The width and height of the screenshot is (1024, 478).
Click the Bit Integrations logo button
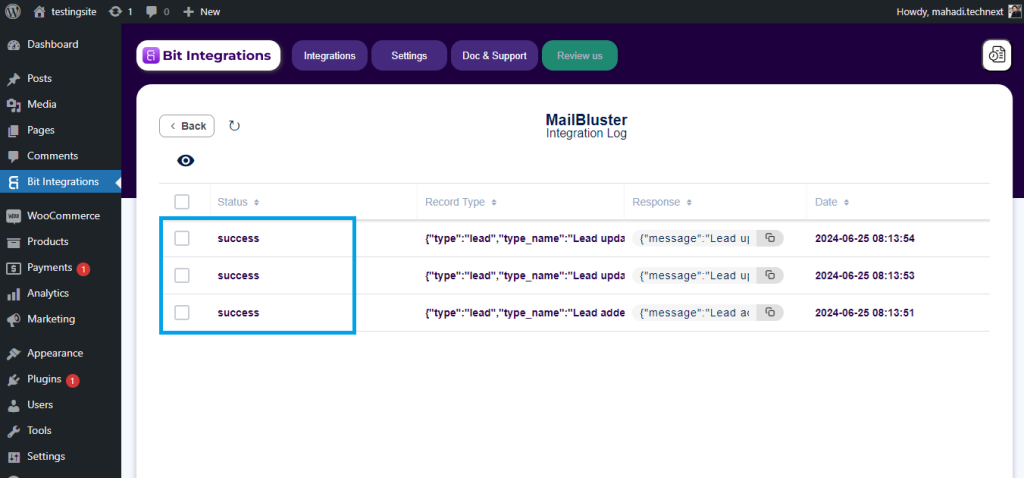tap(208, 56)
